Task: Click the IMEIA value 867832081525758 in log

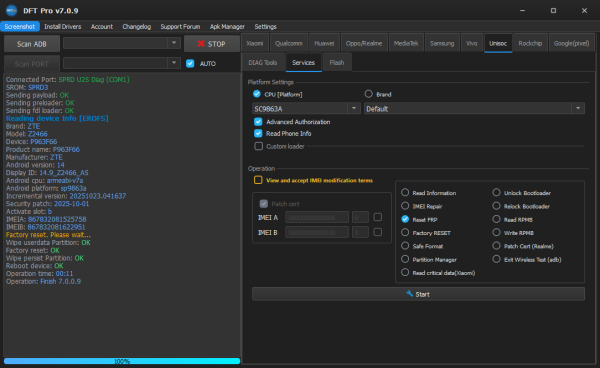Action: 57,219
